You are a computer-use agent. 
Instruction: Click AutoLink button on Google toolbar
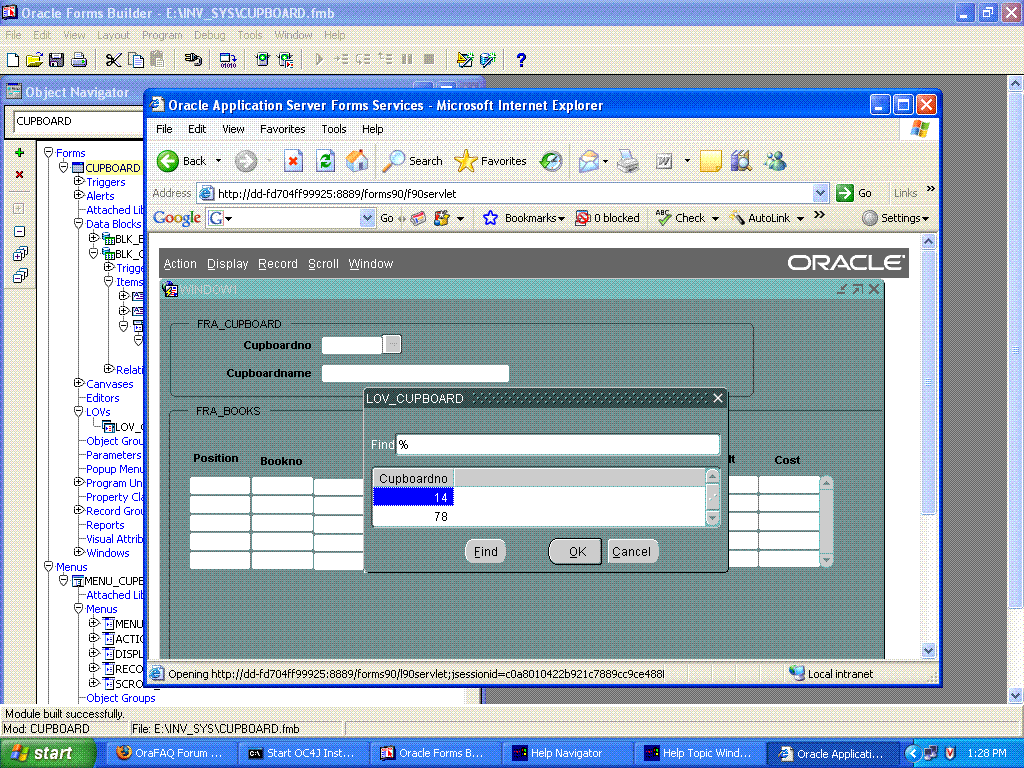pos(767,218)
